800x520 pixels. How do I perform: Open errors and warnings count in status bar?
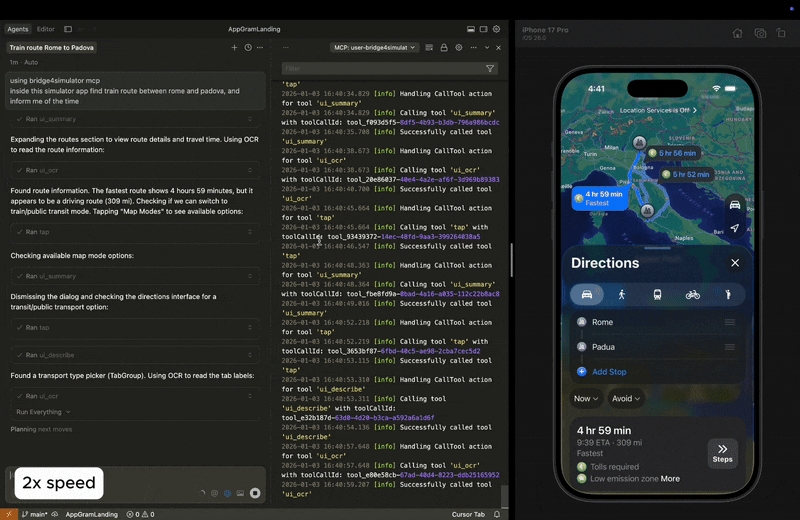point(140,514)
